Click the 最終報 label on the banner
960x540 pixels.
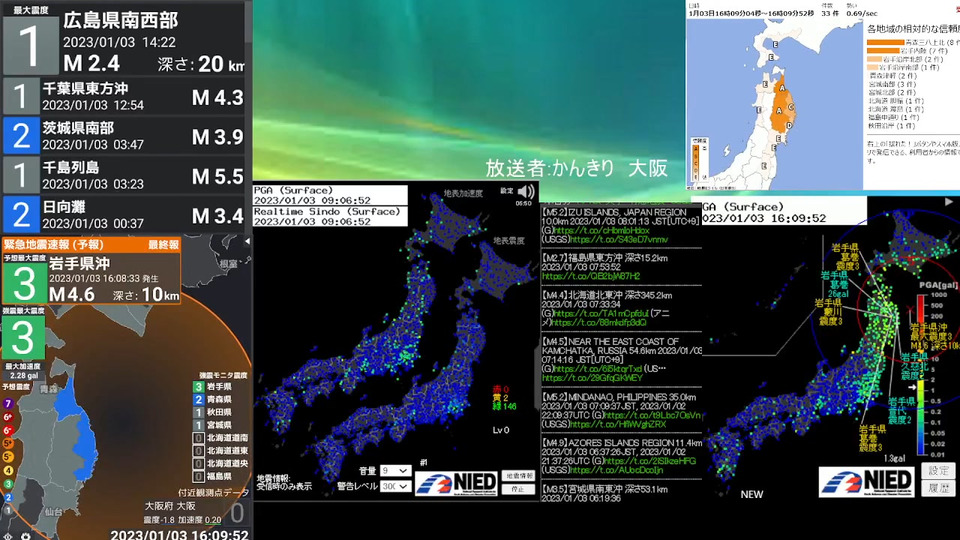163,245
